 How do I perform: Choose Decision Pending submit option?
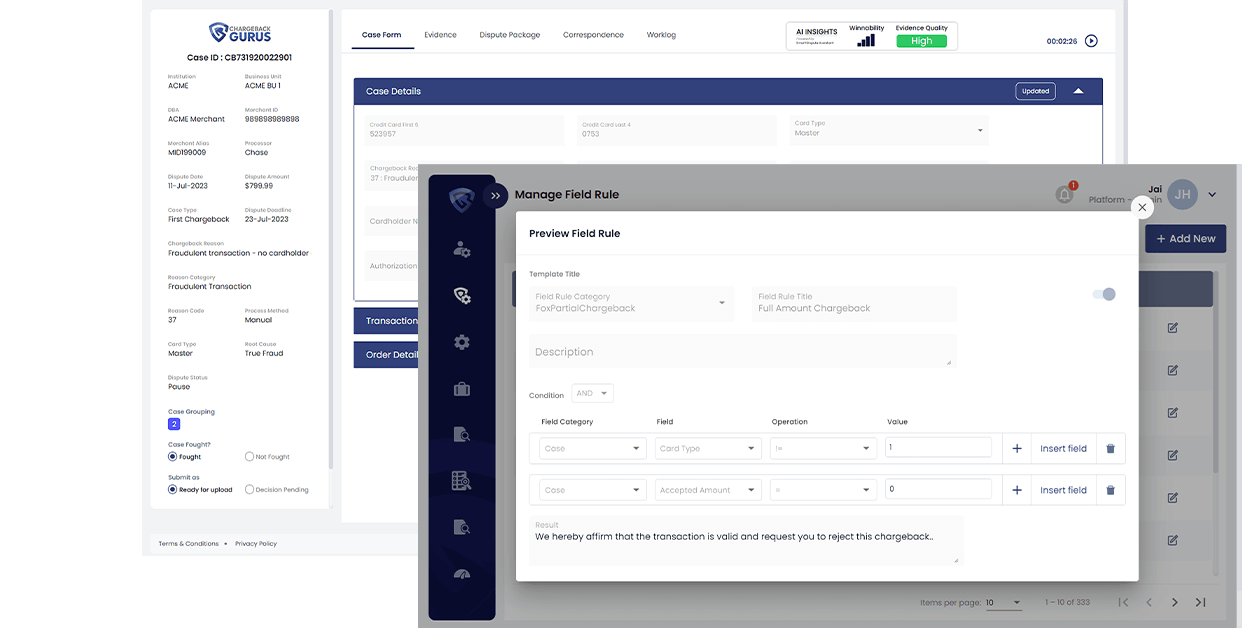(249, 490)
